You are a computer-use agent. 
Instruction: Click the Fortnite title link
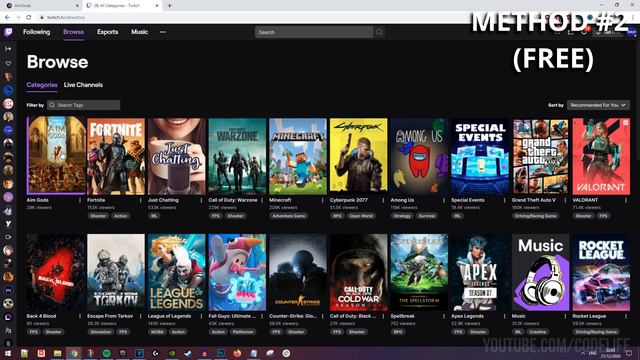click(96, 200)
